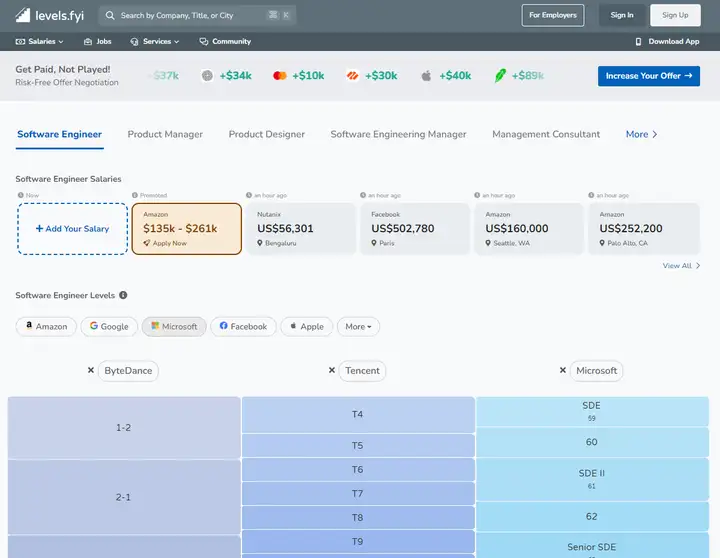Open the Nutanix US$56,301 salary card
720x558 pixels.
(301, 229)
